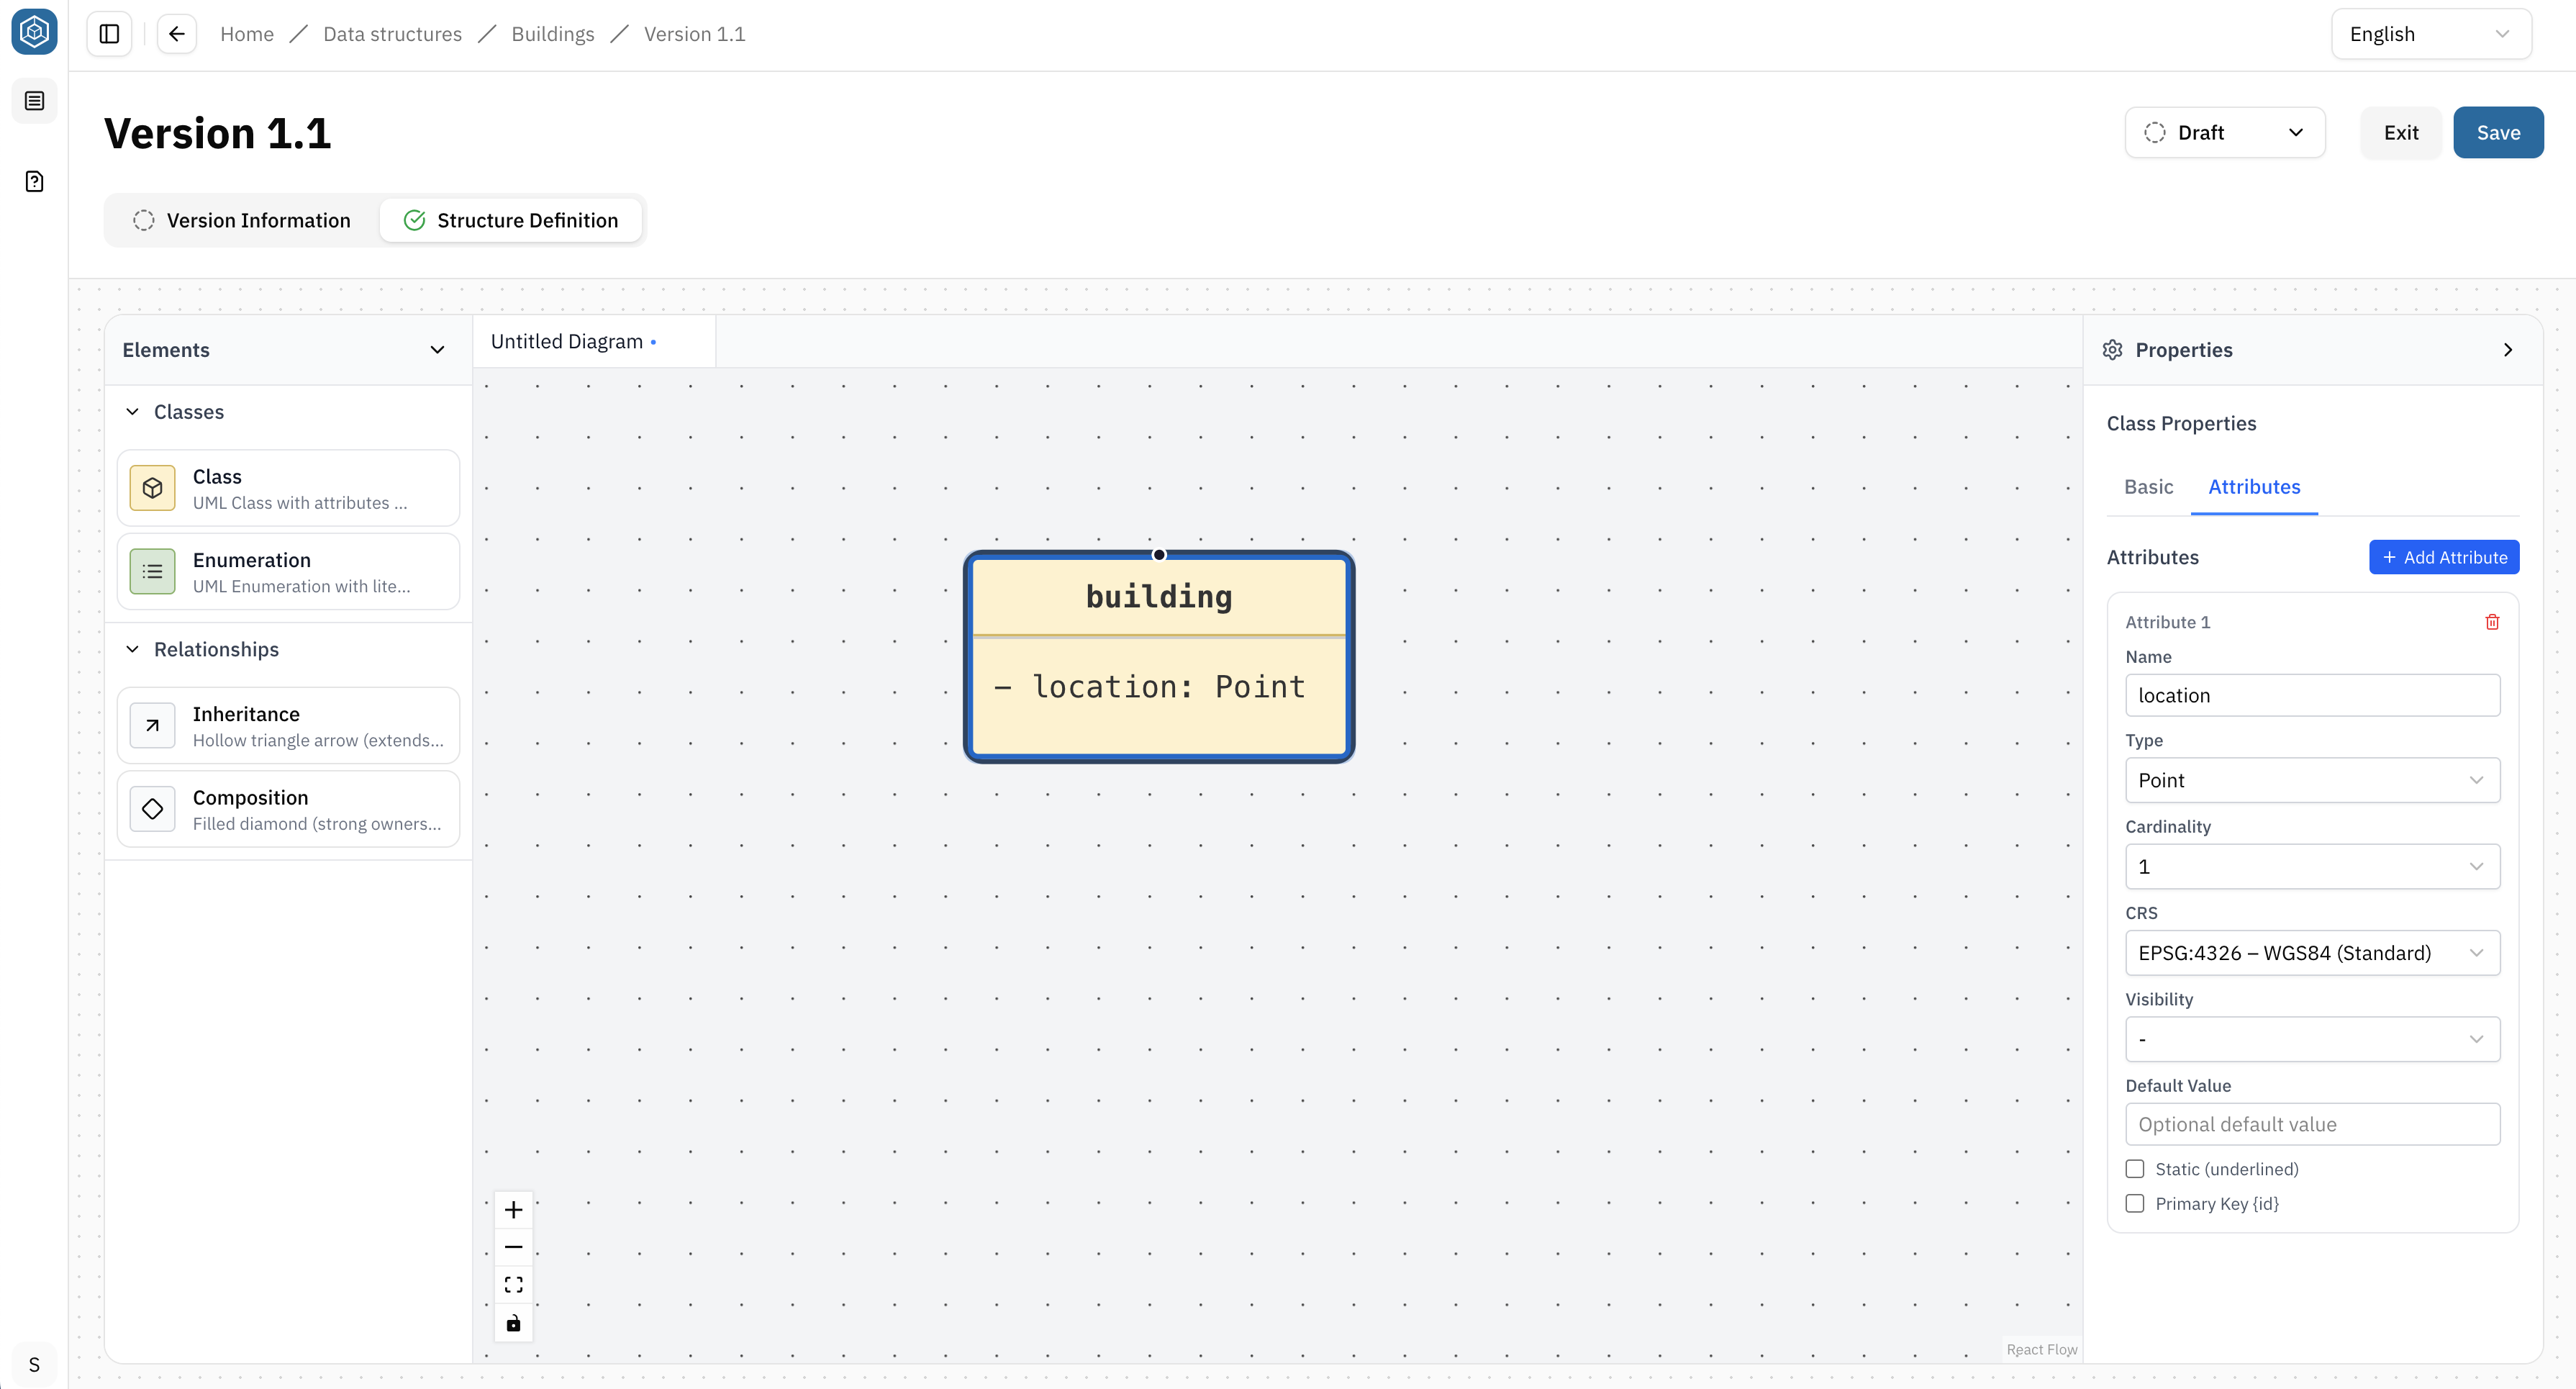Select the Composition diamond icon
2576x1389 pixels.
click(152, 808)
